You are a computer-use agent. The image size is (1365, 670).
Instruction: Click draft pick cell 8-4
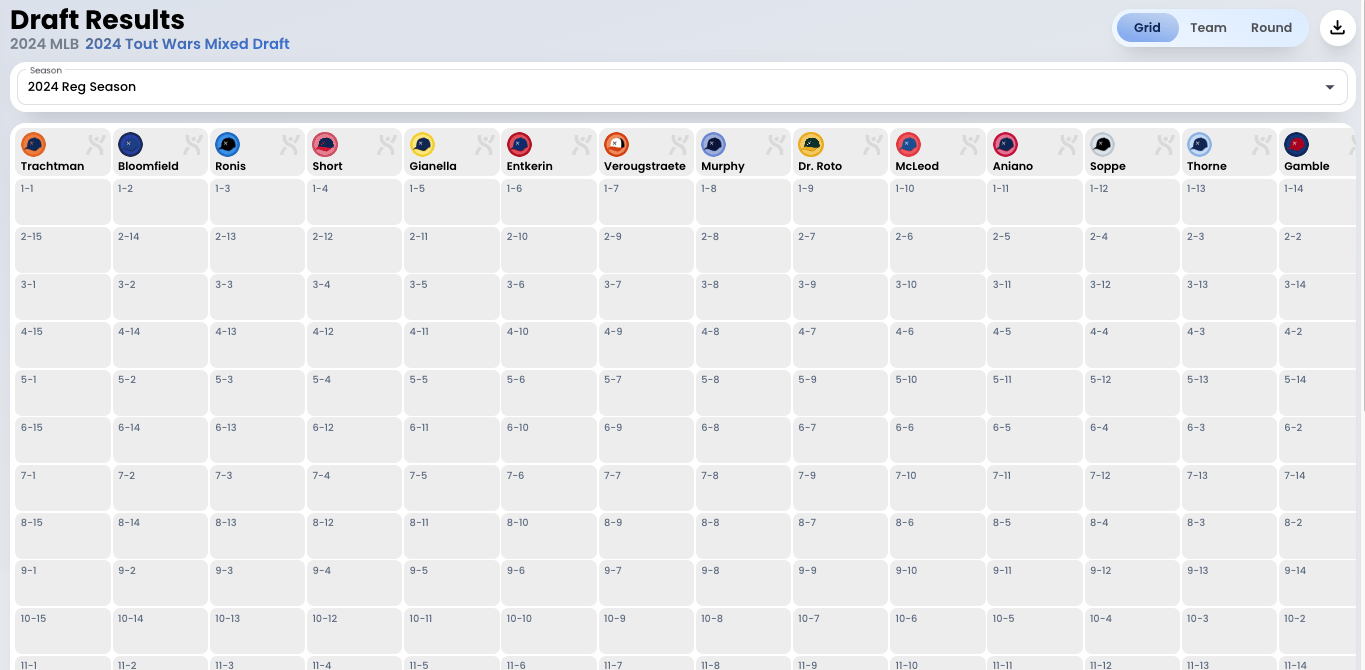tap(1131, 535)
